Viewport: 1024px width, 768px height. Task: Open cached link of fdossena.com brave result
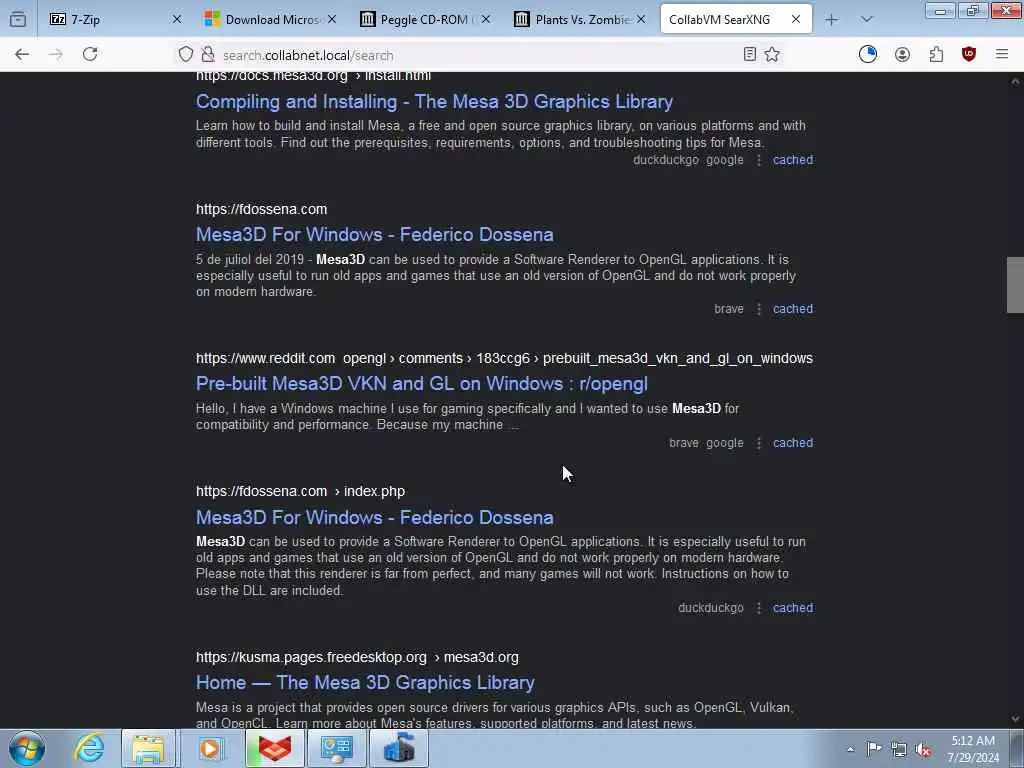pyautogui.click(x=793, y=309)
